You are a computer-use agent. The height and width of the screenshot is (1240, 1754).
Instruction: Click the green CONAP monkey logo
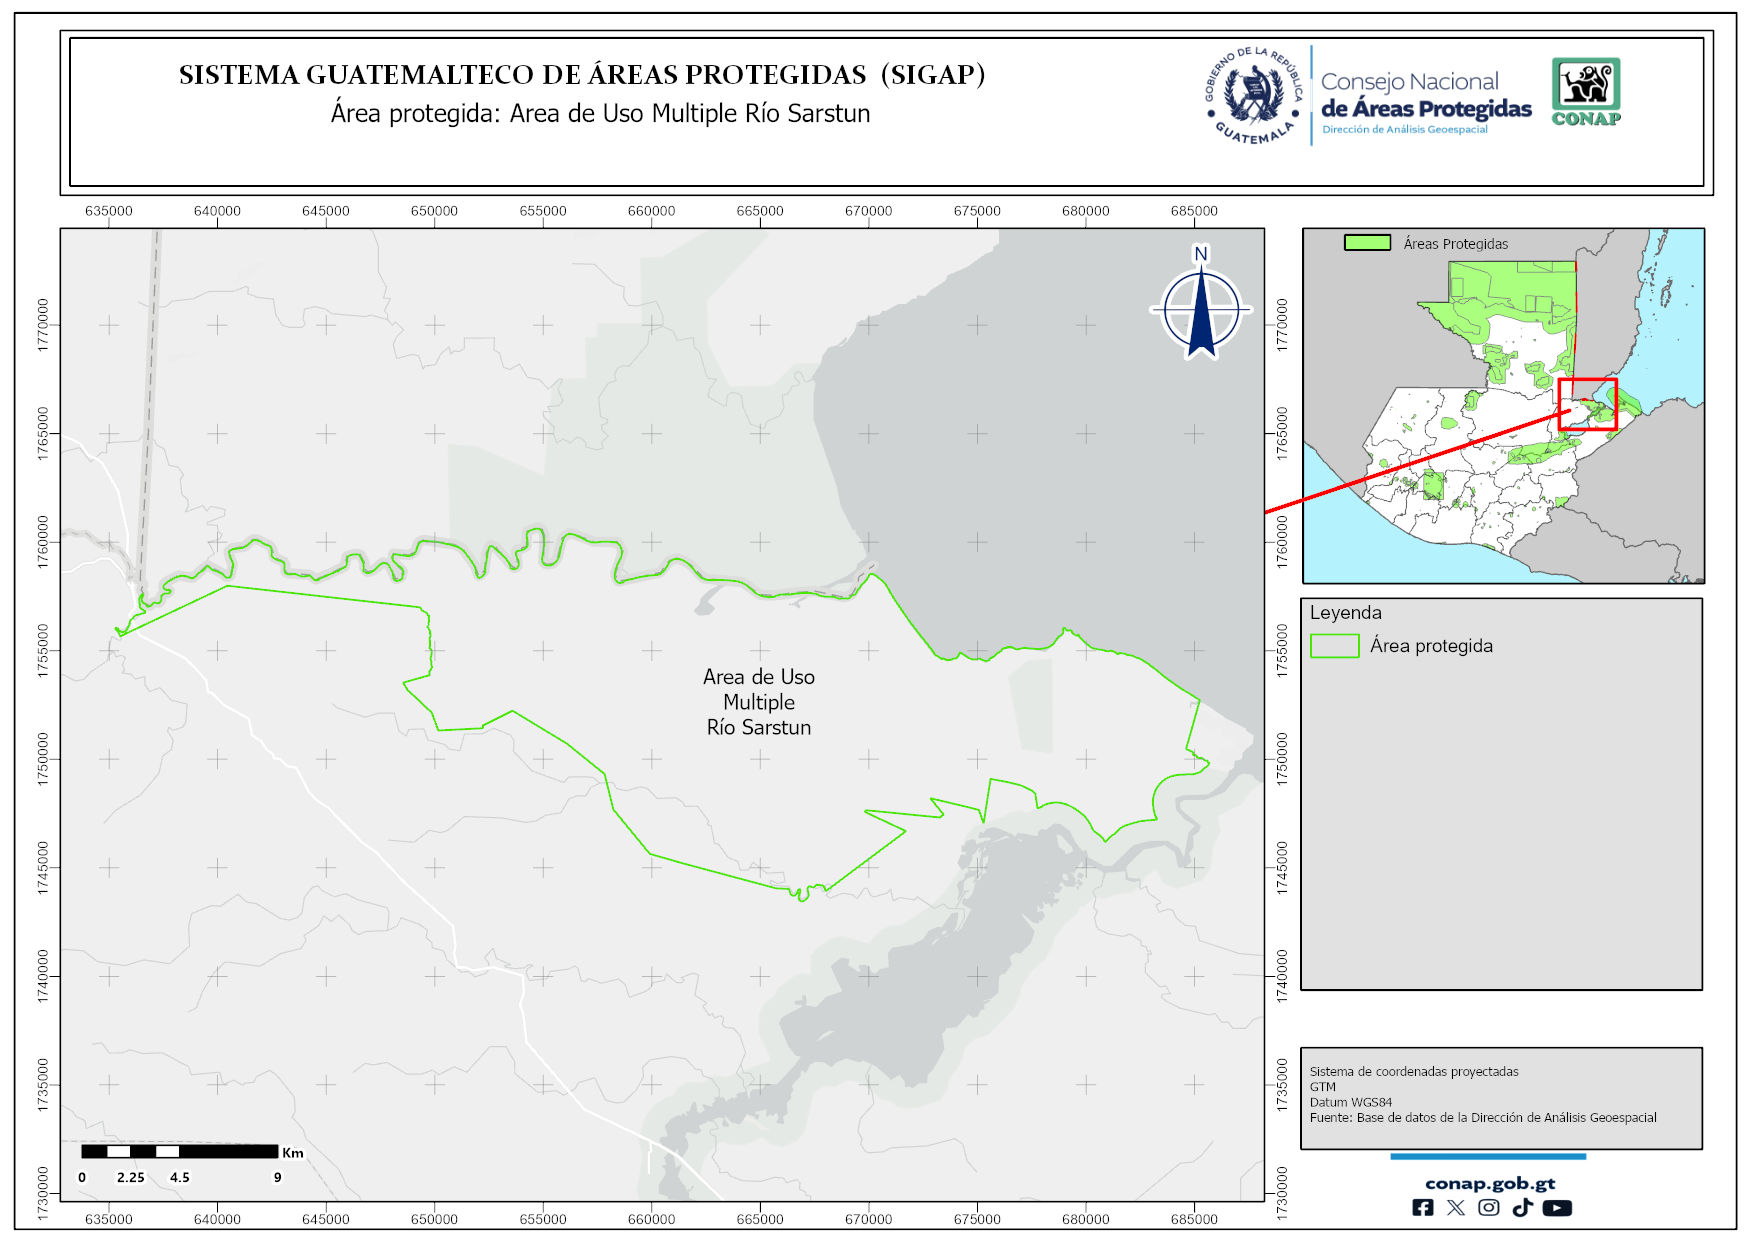(x=1585, y=91)
